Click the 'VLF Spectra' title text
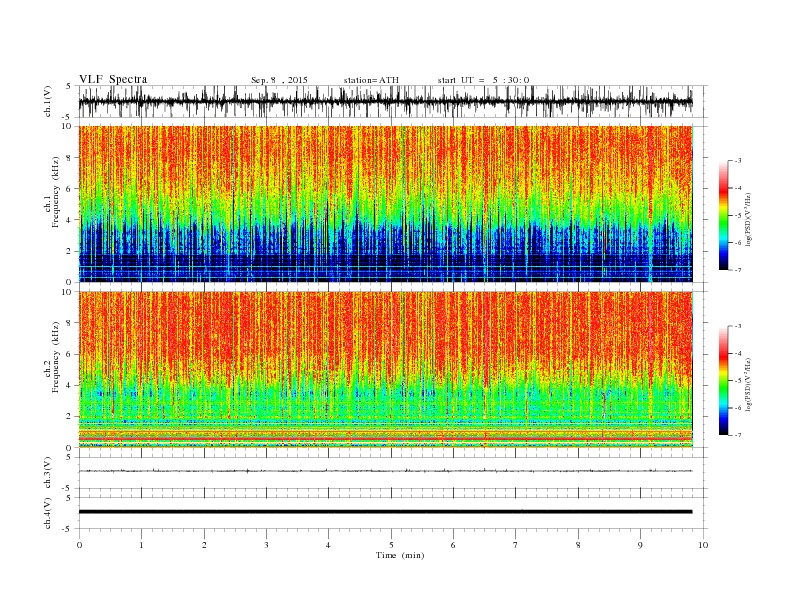 (113, 79)
